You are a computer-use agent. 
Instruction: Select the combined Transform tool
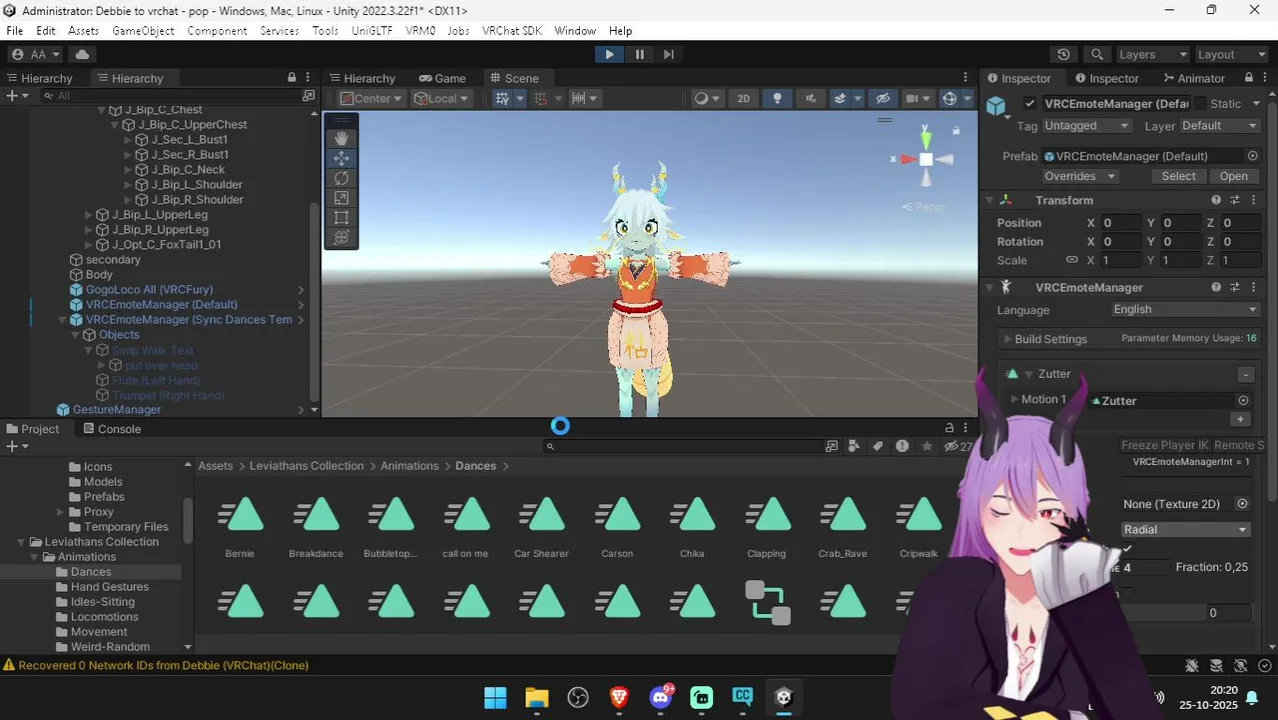click(x=341, y=237)
